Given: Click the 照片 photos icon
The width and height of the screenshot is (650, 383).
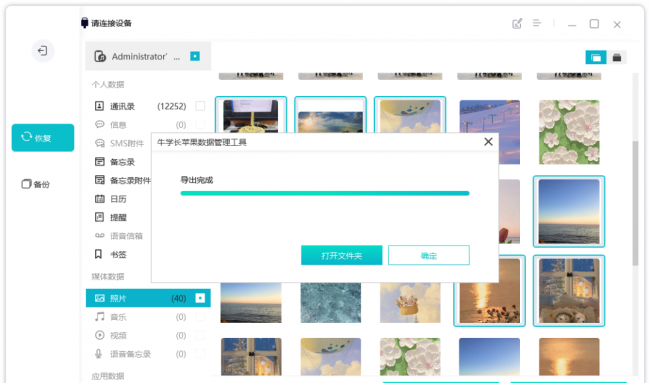Looking at the screenshot, I should 99,298.
